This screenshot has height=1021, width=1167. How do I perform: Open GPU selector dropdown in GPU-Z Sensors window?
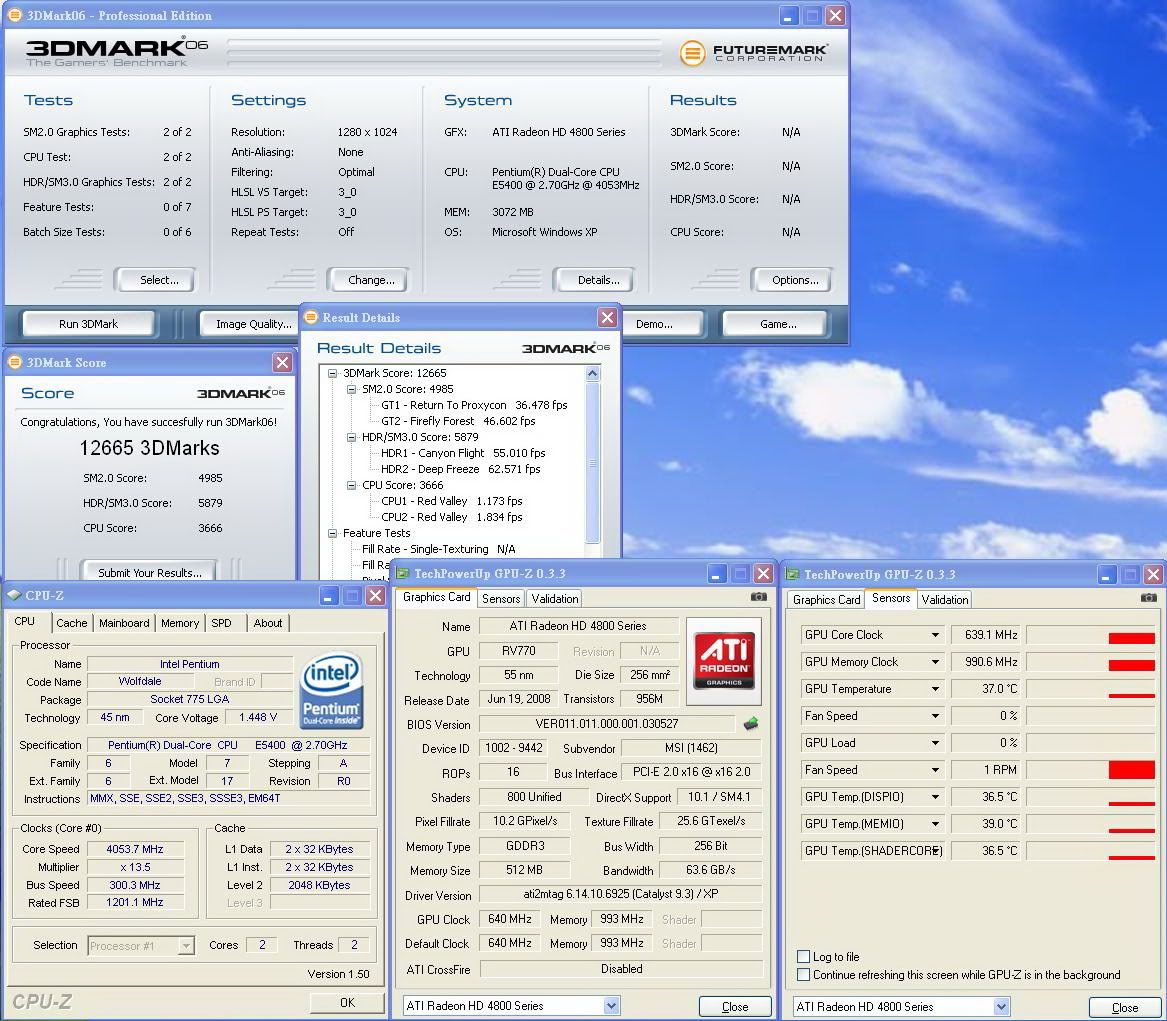pyautogui.click(x=1002, y=1006)
